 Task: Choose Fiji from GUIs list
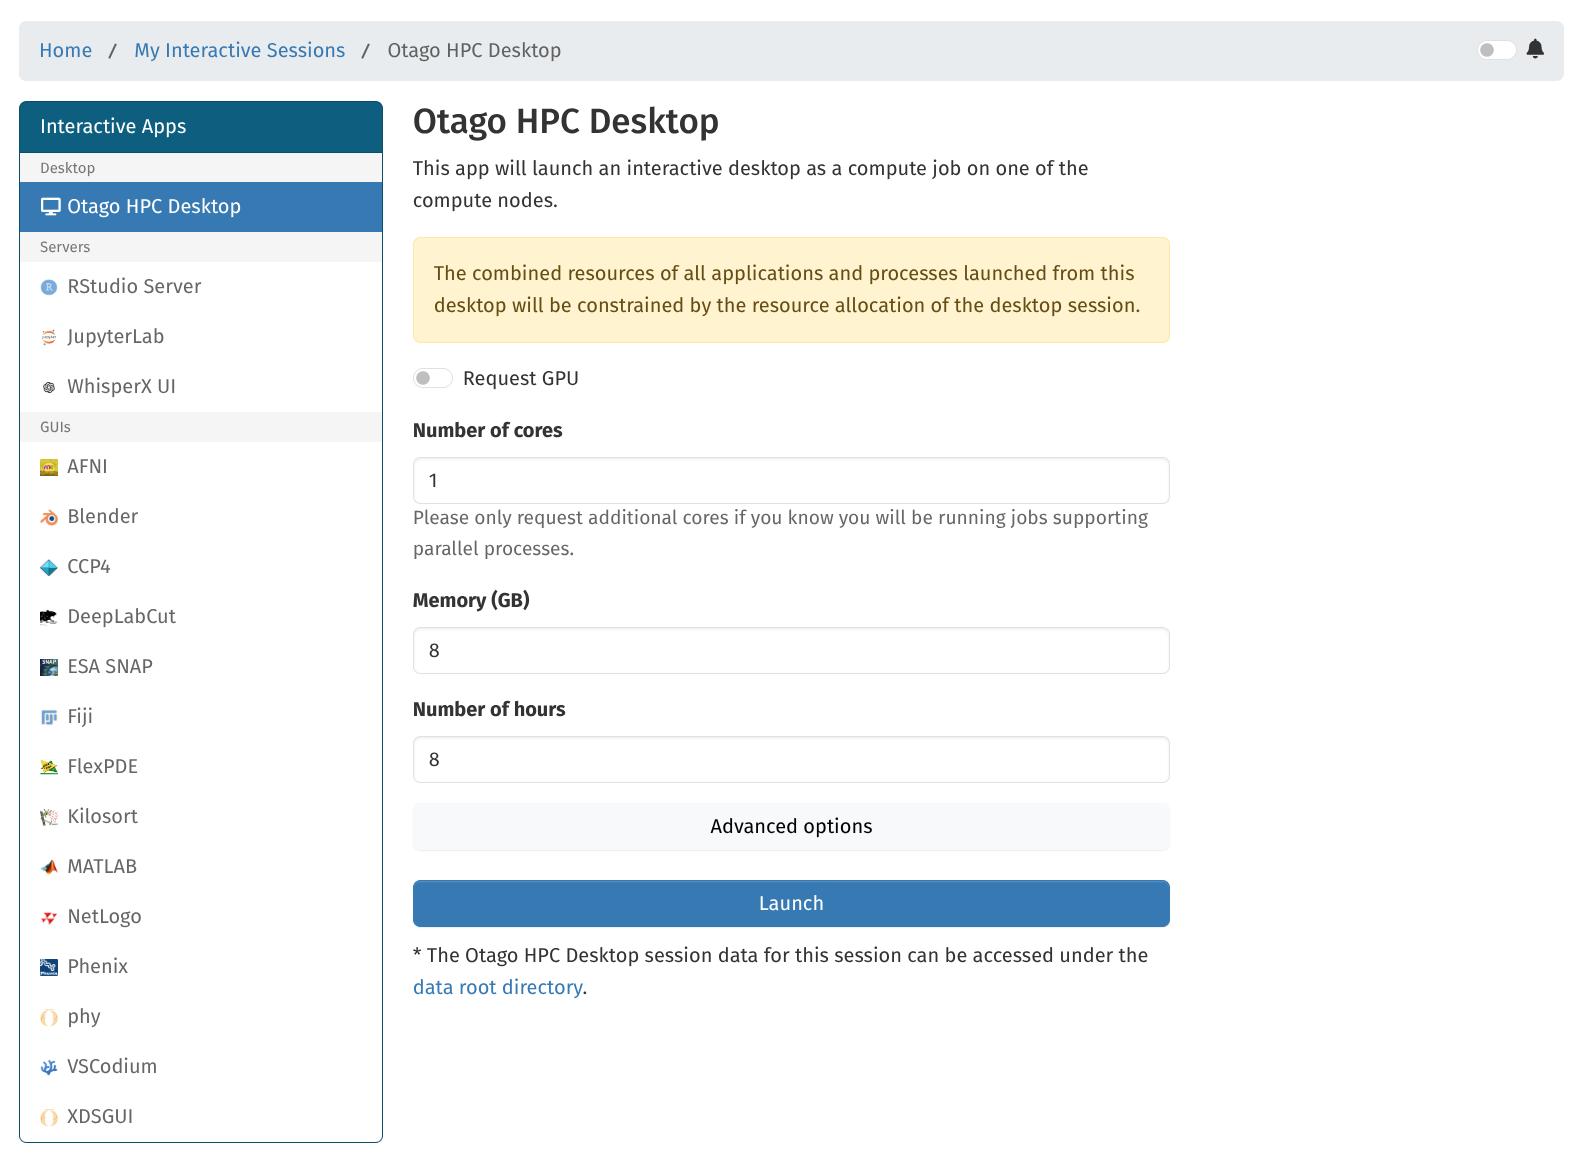(201, 717)
